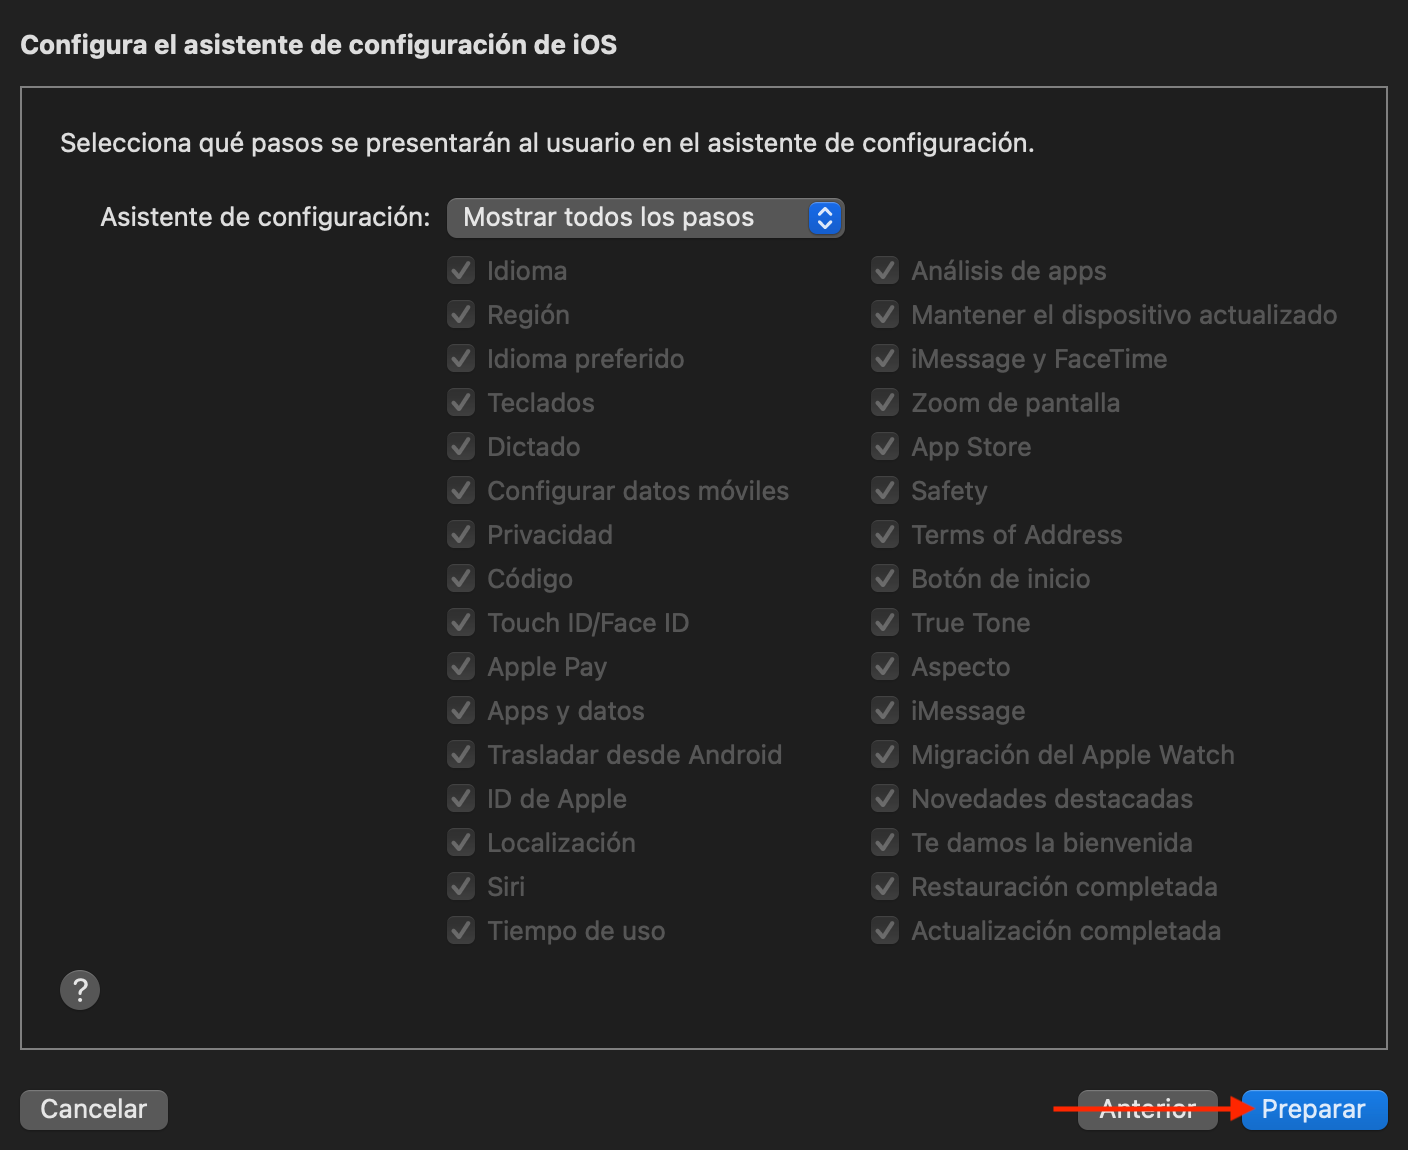Uncheck the Localización step
1408x1150 pixels.
point(461,843)
